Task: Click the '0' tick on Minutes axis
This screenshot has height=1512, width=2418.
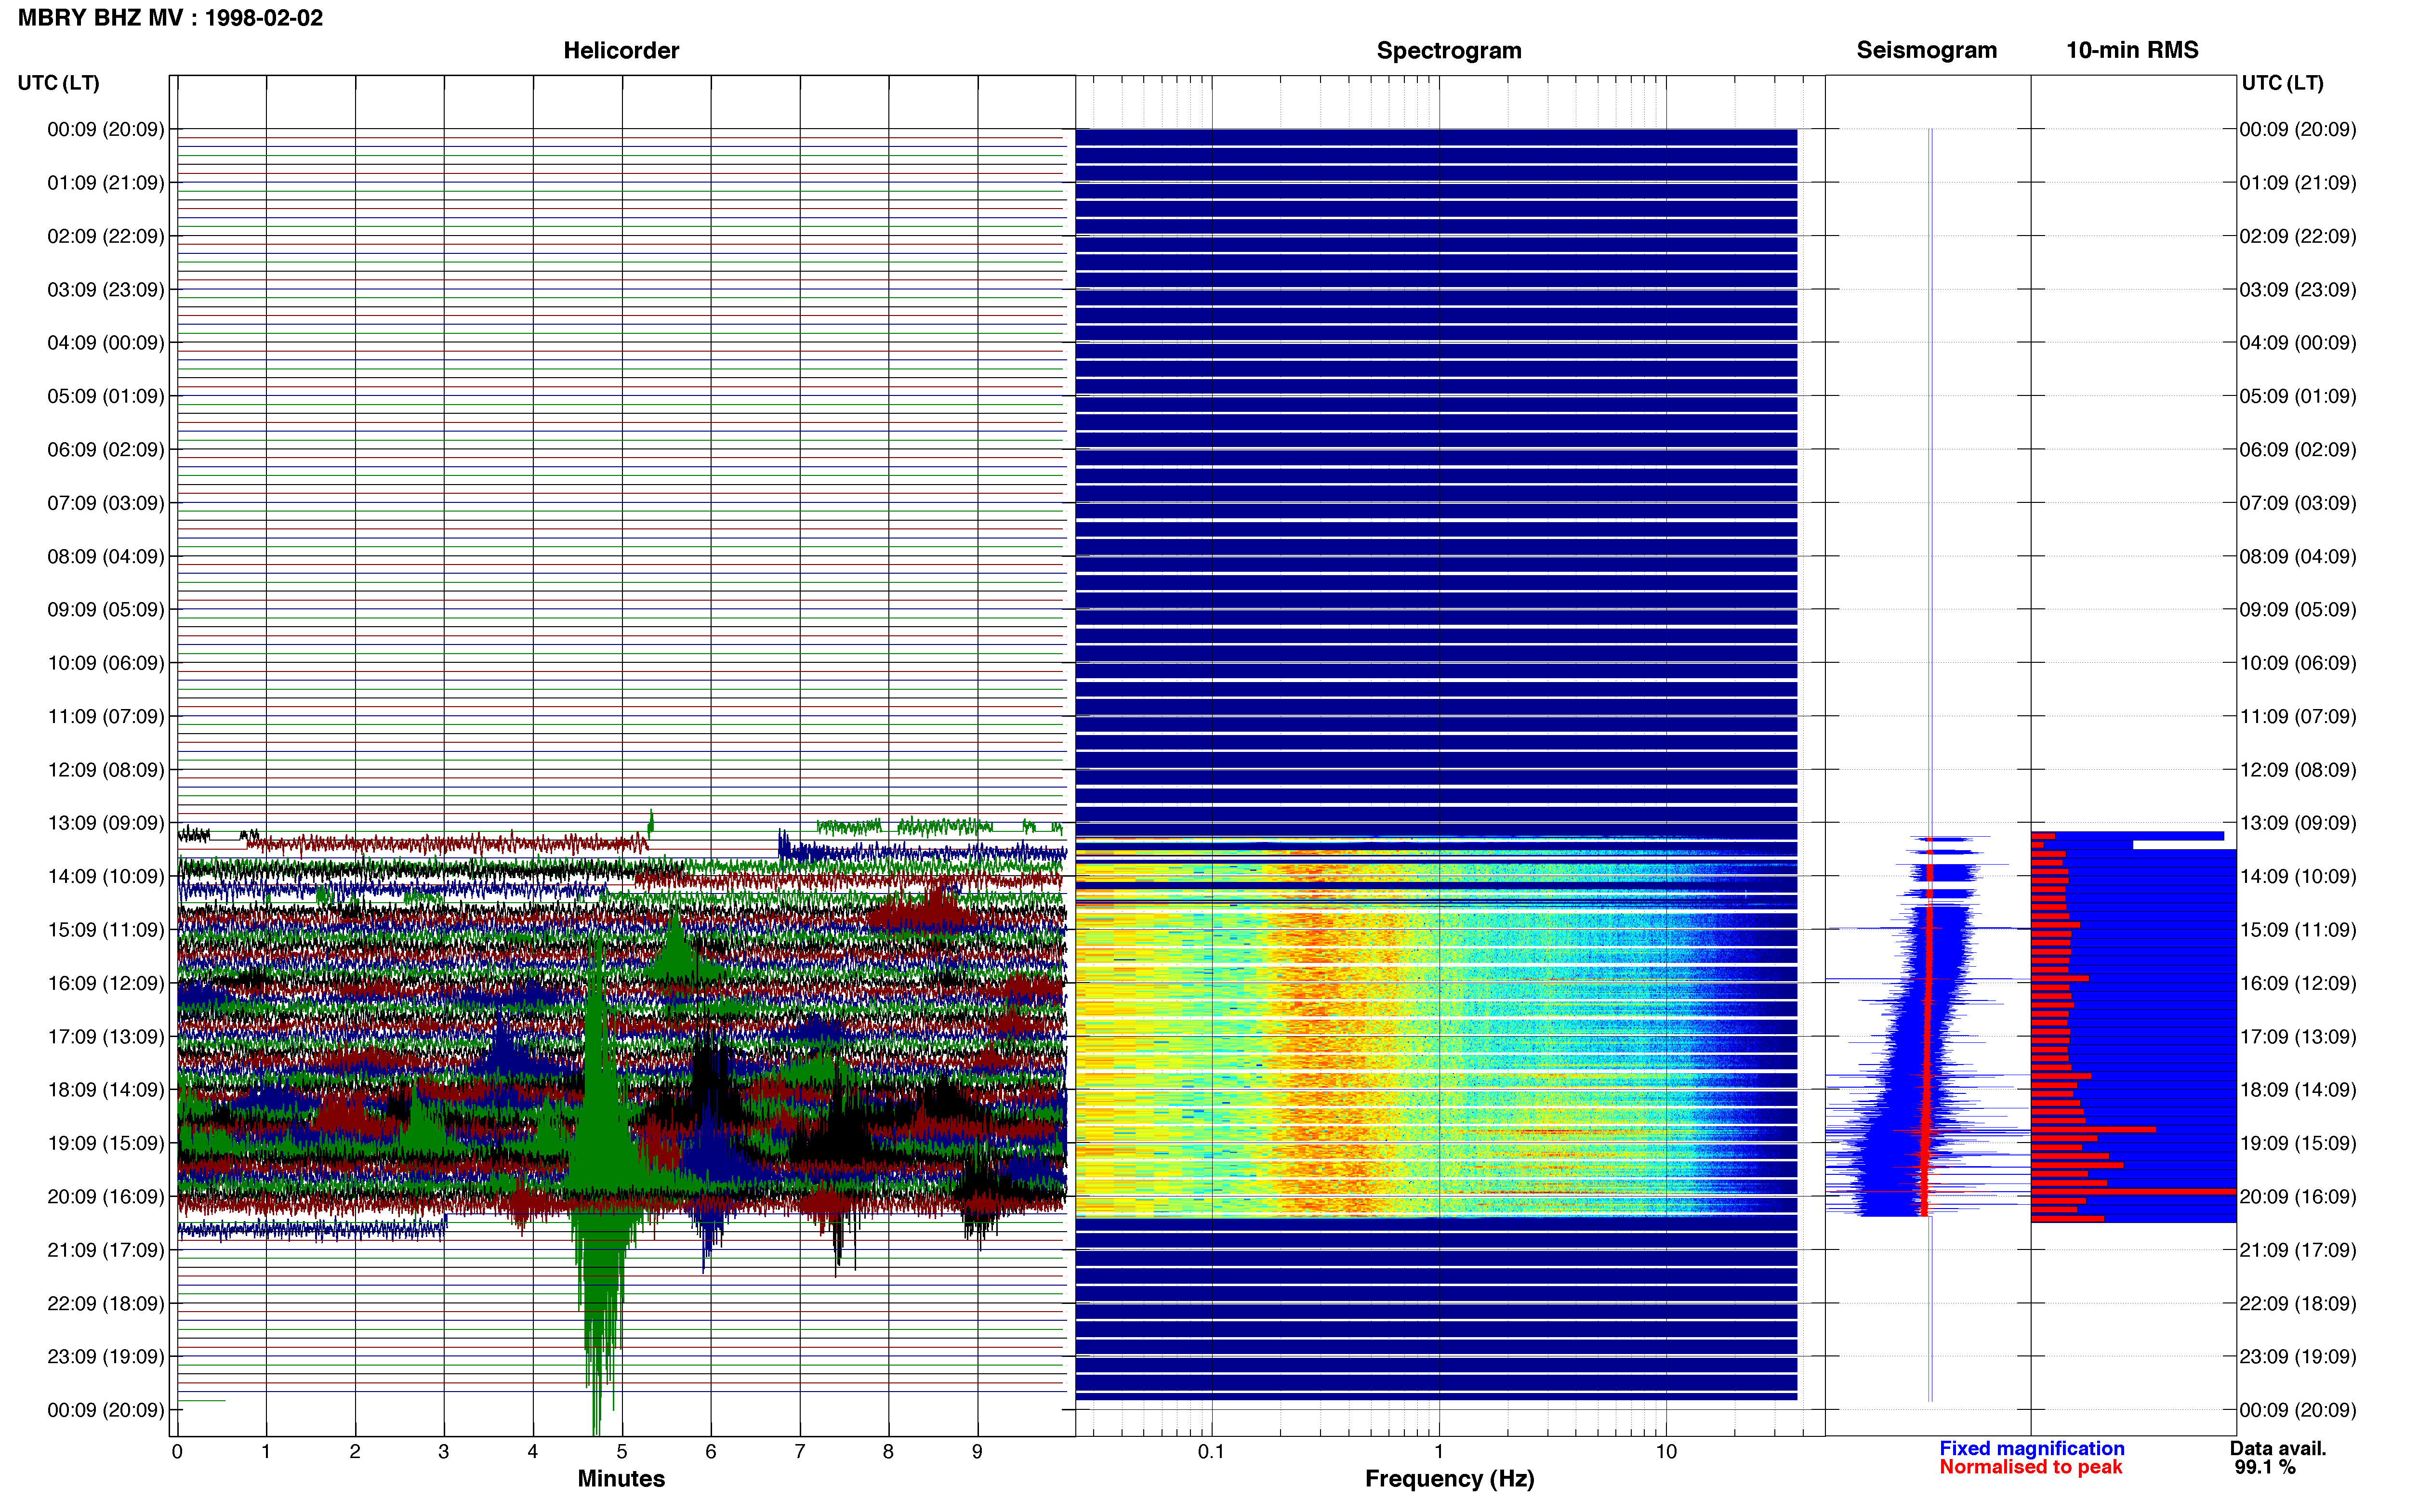Action: point(177,1452)
